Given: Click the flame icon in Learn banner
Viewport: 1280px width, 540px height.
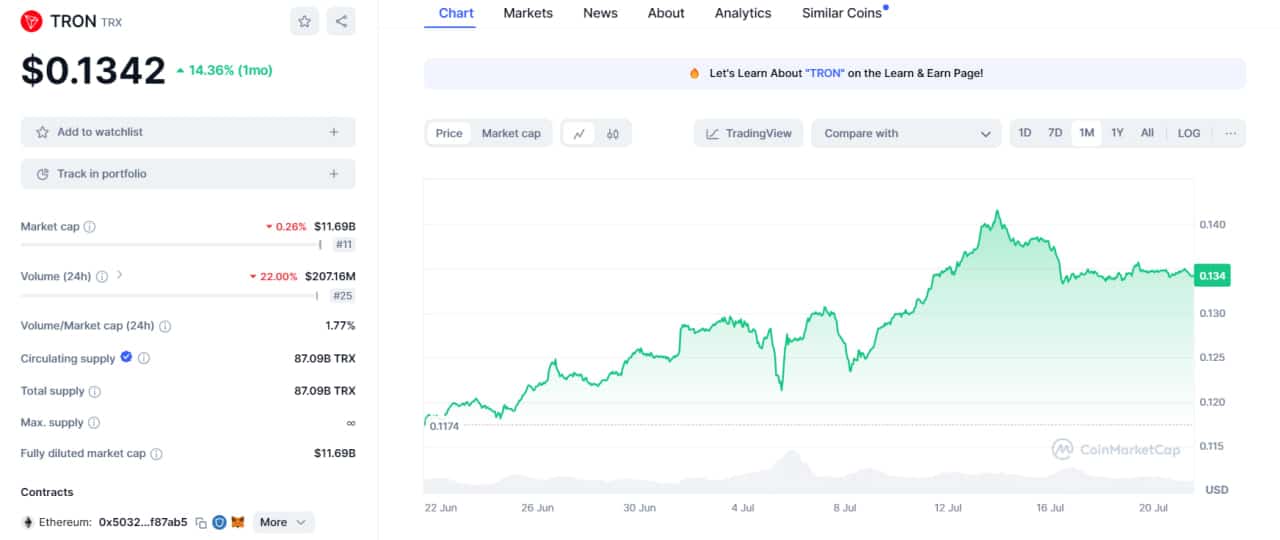Looking at the screenshot, I should pos(694,73).
